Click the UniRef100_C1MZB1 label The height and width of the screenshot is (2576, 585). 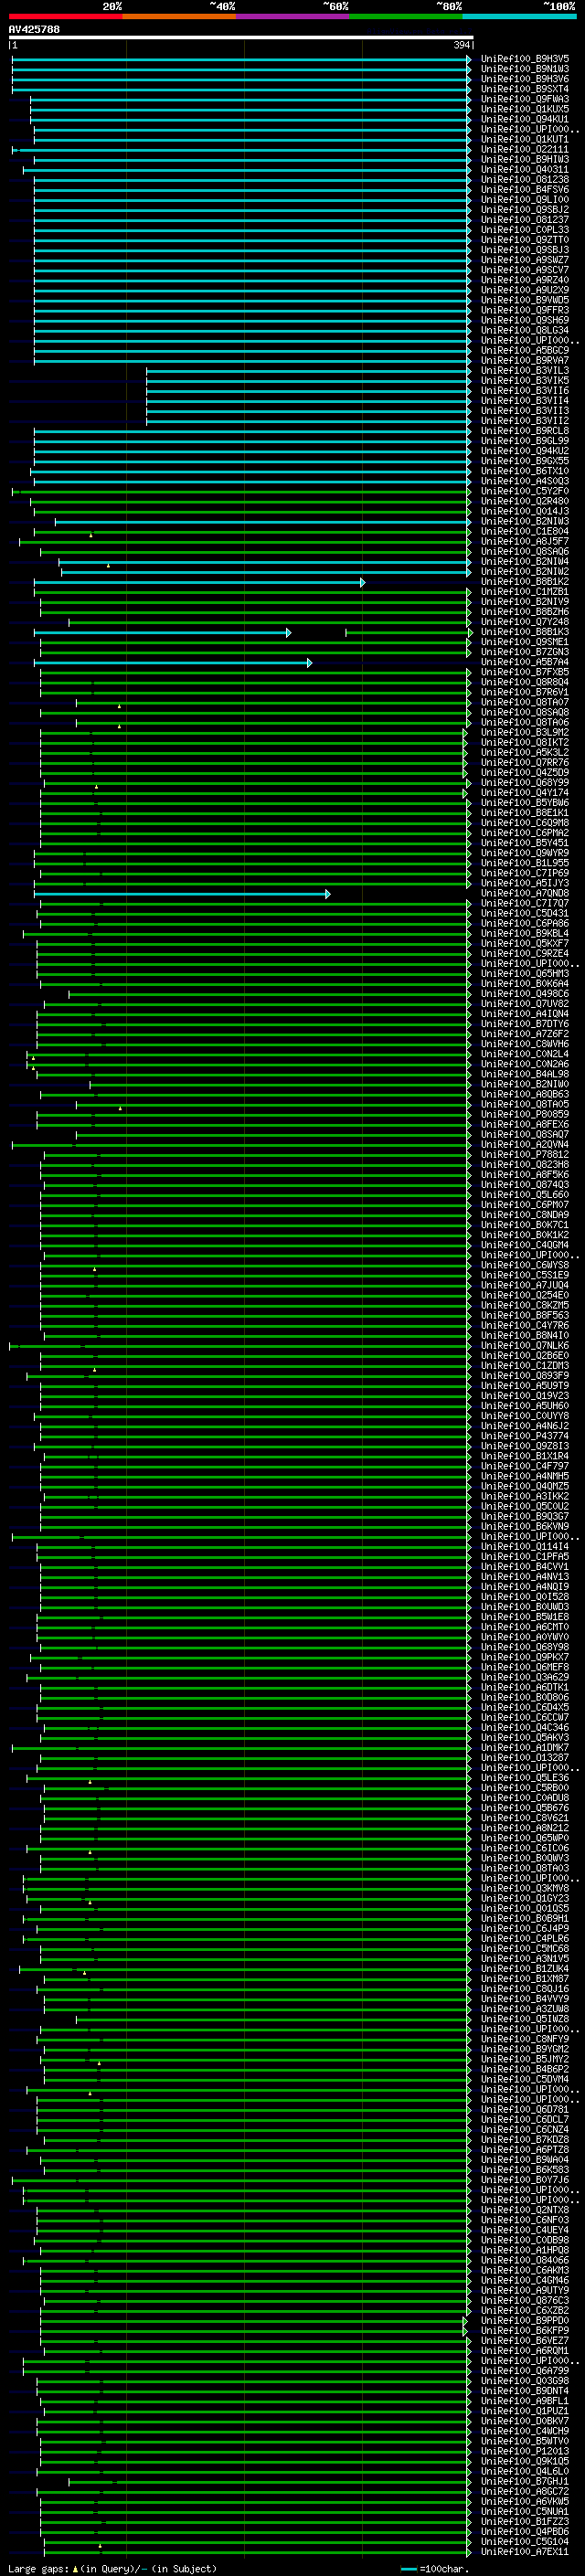tap(525, 592)
